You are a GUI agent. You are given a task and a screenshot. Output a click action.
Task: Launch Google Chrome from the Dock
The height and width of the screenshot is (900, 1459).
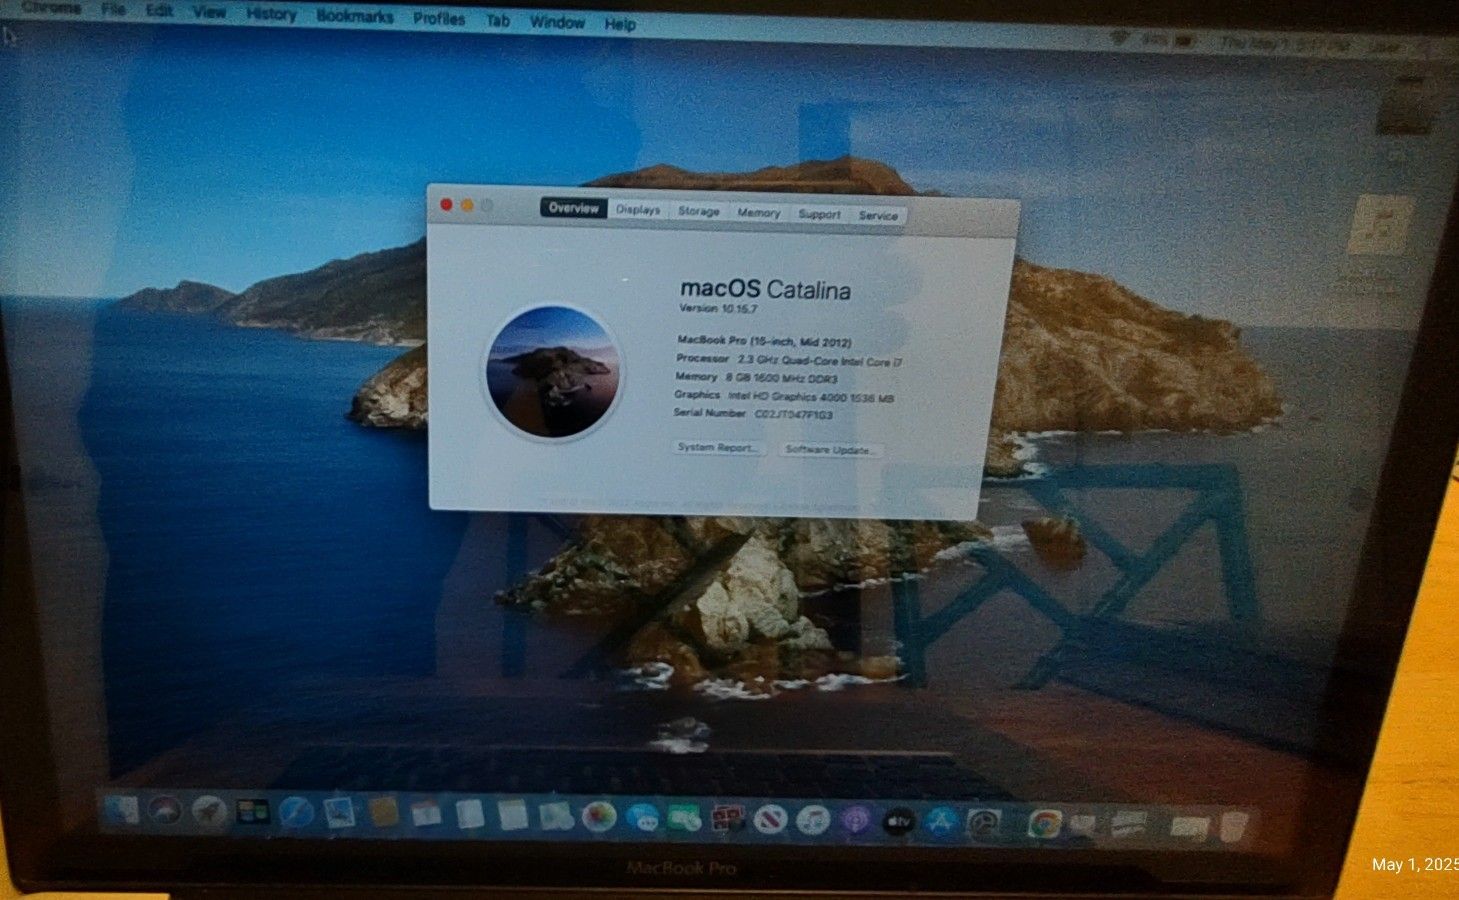click(x=1044, y=826)
